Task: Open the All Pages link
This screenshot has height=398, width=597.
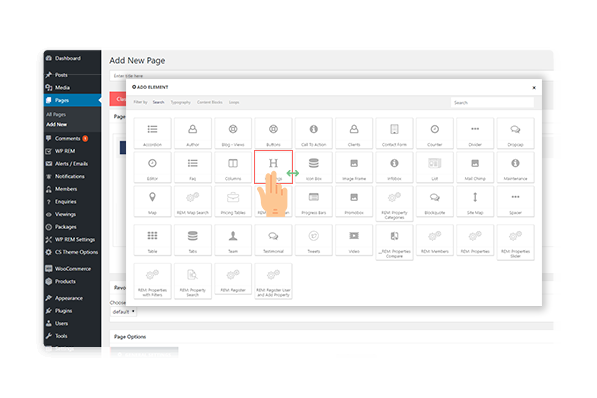Action: [56, 114]
